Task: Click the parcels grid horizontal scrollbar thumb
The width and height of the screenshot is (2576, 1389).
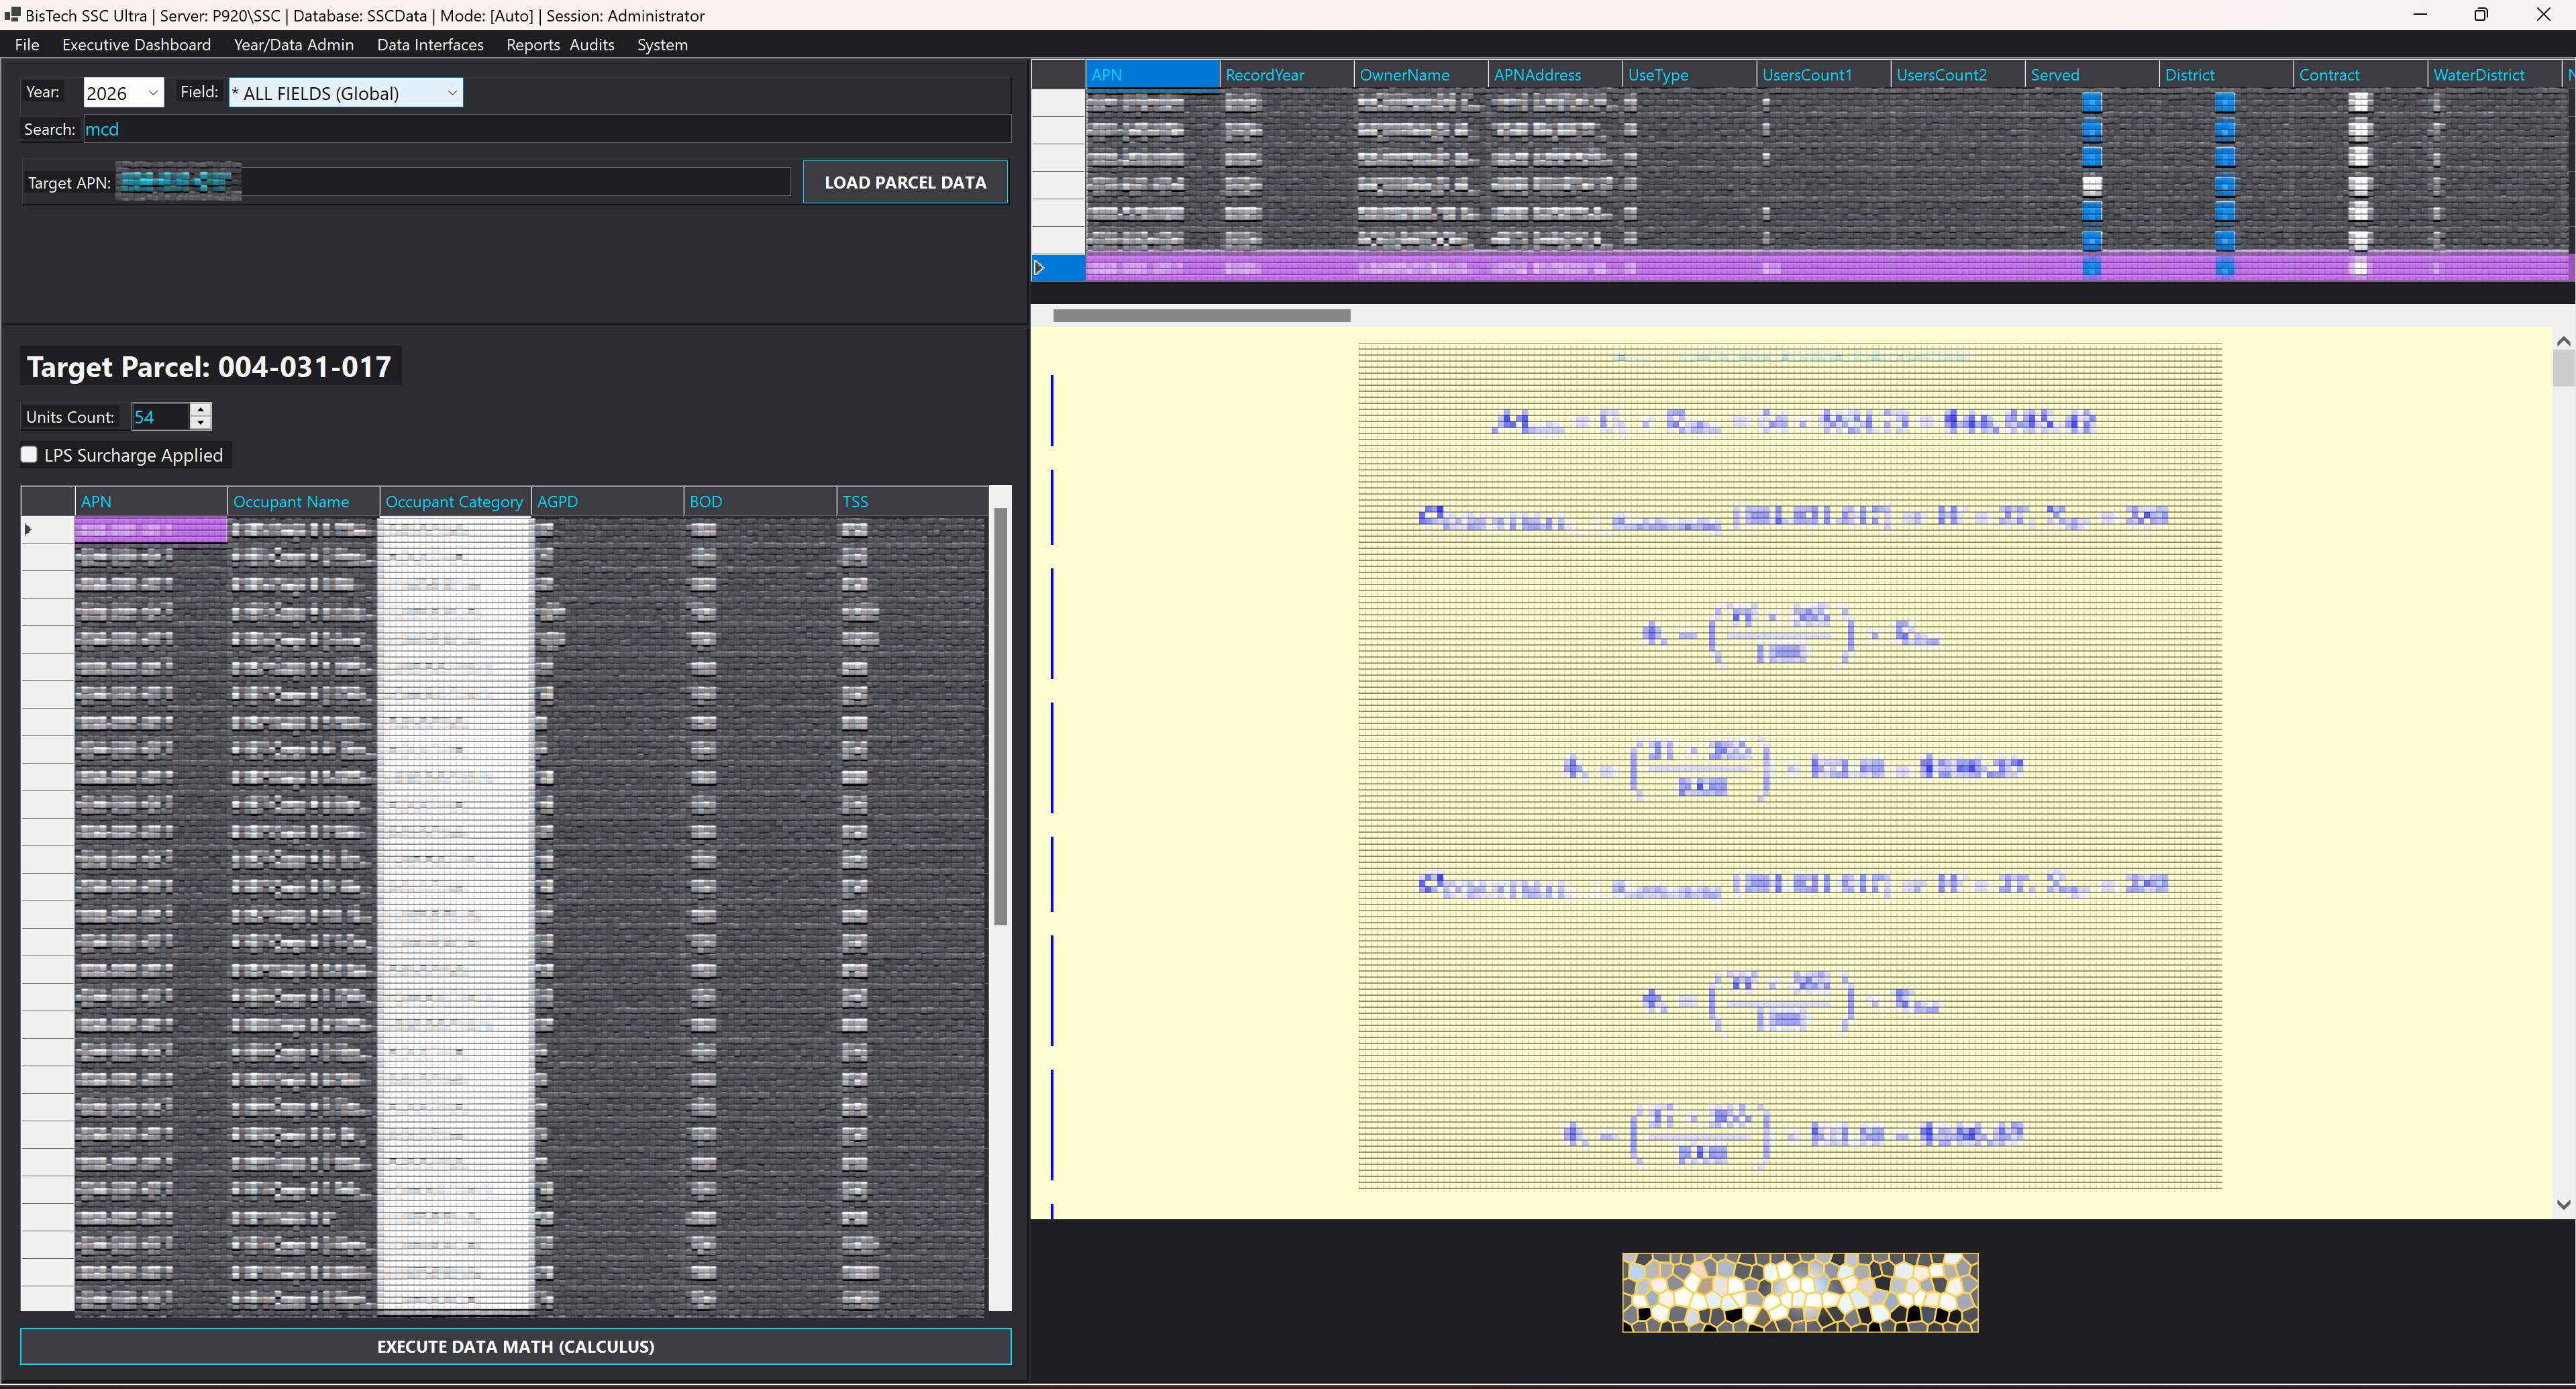Action: [1201, 315]
